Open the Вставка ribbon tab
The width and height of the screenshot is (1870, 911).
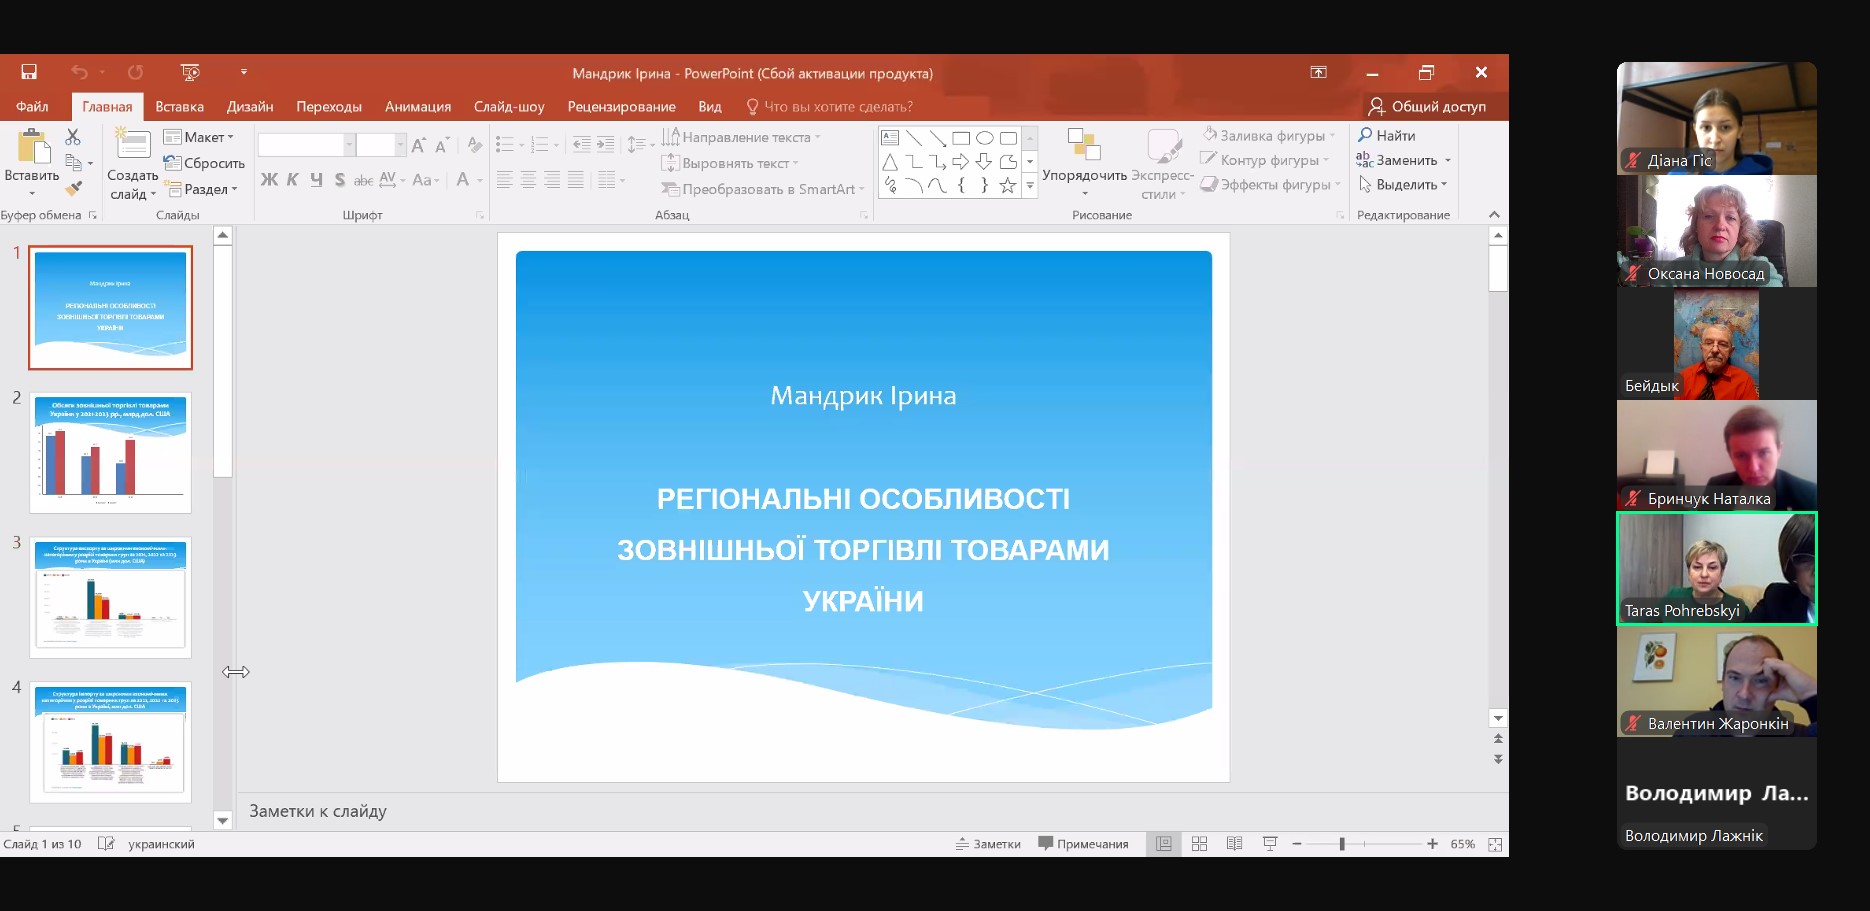pos(179,107)
